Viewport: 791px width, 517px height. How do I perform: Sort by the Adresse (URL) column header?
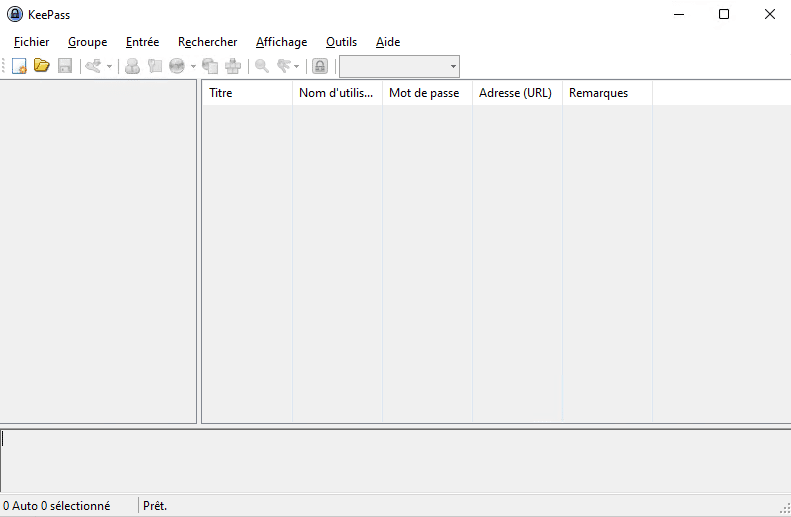pos(517,93)
